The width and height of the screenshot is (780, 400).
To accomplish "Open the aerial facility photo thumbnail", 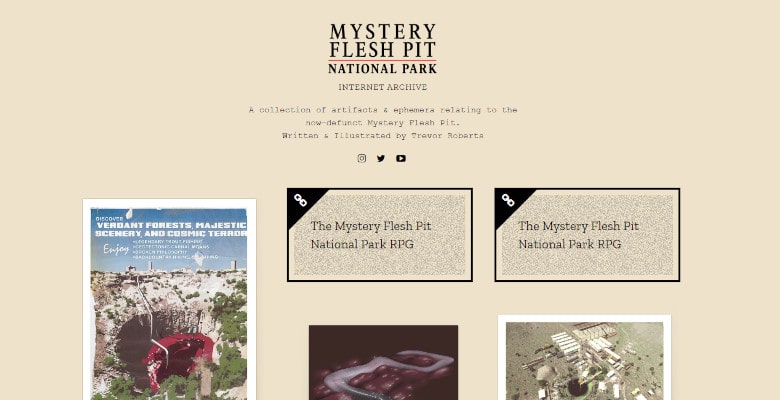I will tap(585, 357).
